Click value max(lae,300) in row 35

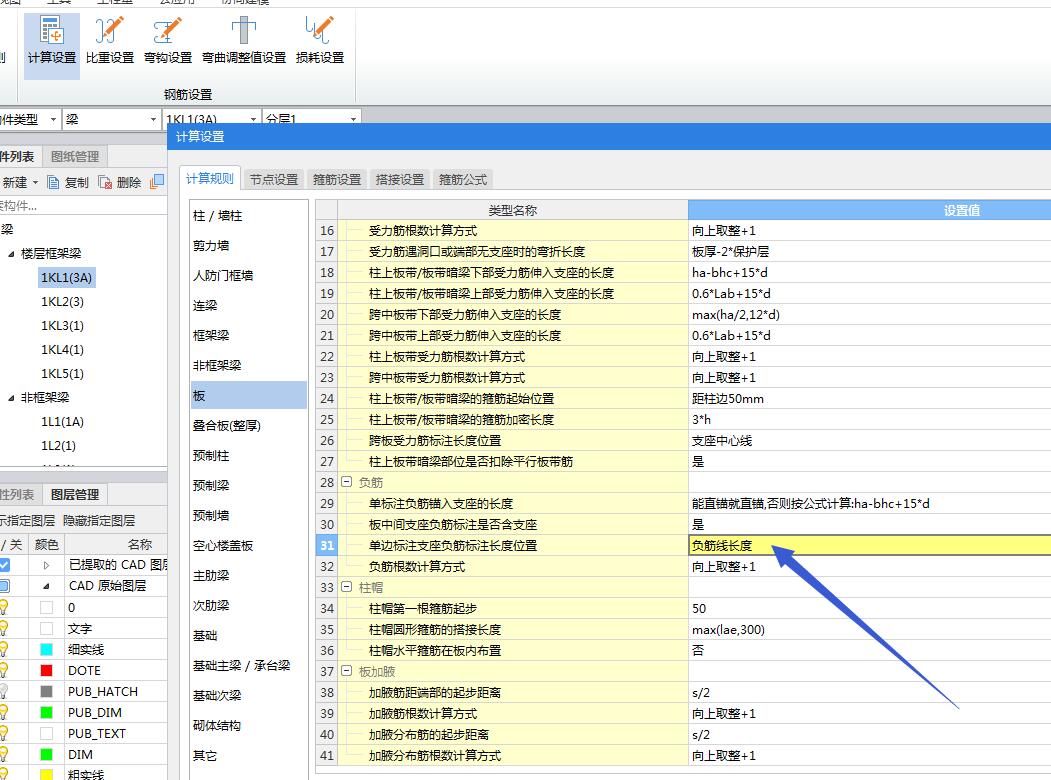tap(728, 629)
